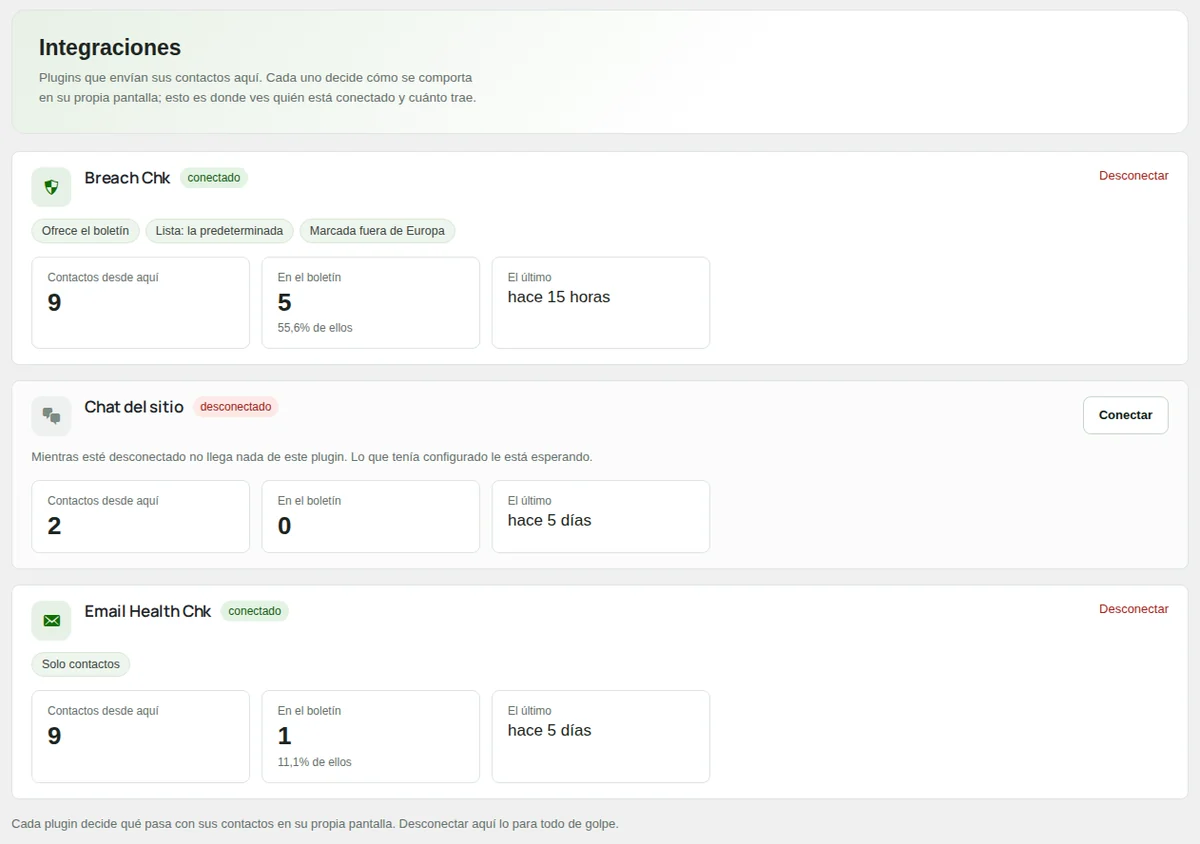The image size is (1200, 844).
Task: Click the Email Health Chk envelope icon
Action: pos(51,620)
